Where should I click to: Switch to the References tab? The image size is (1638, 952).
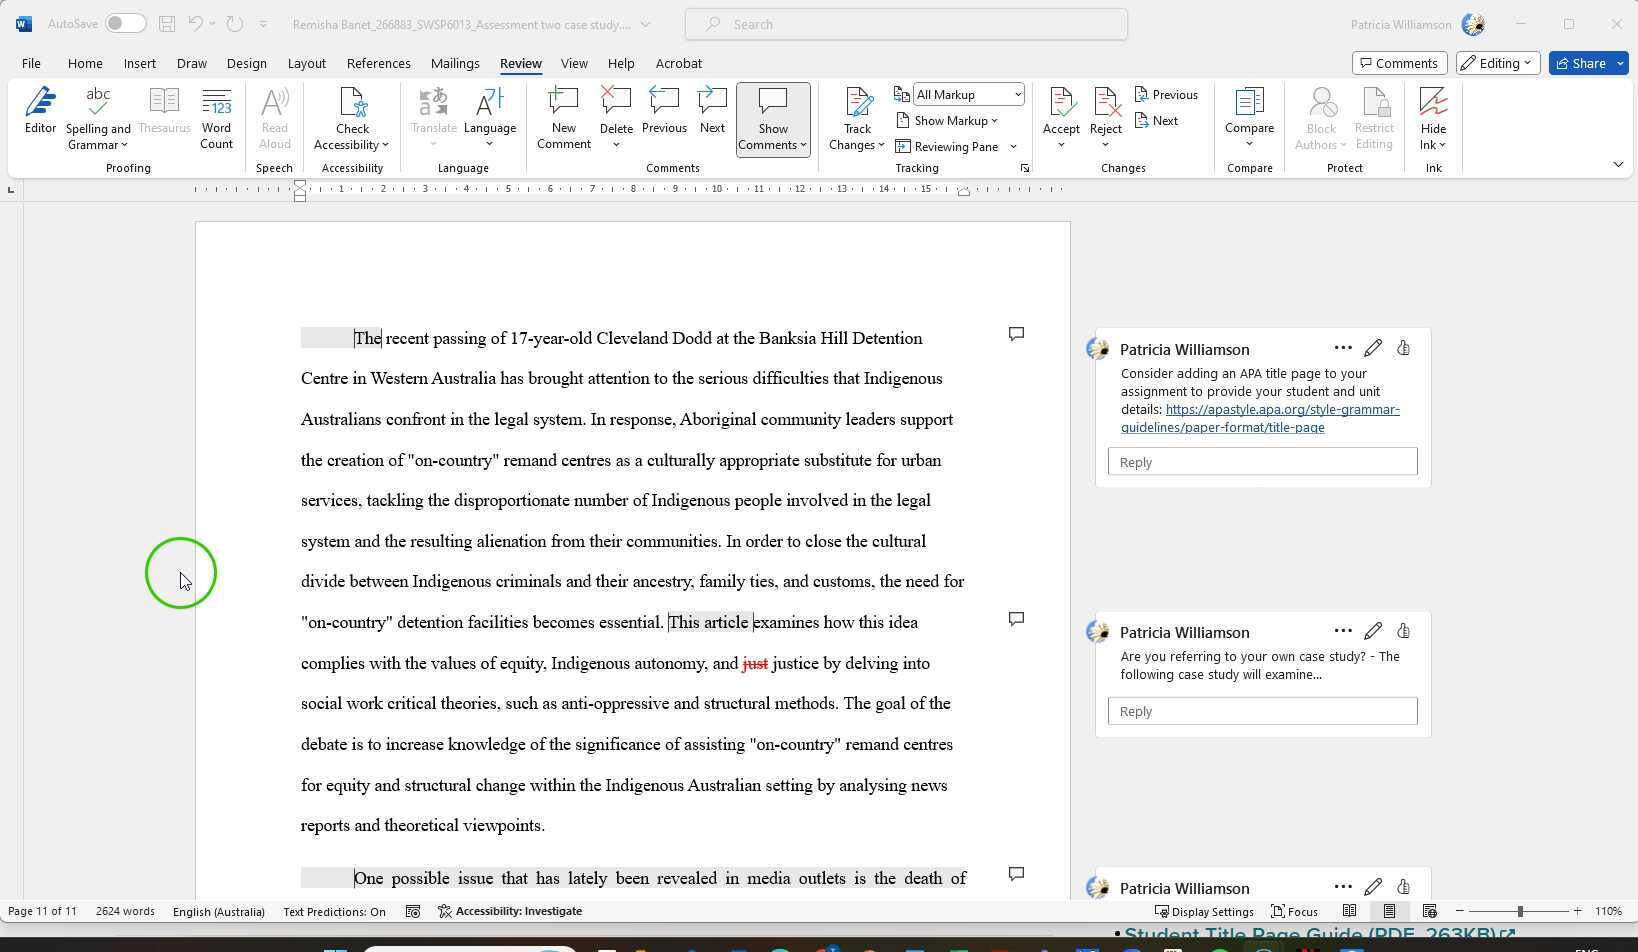pyautogui.click(x=378, y=63)
